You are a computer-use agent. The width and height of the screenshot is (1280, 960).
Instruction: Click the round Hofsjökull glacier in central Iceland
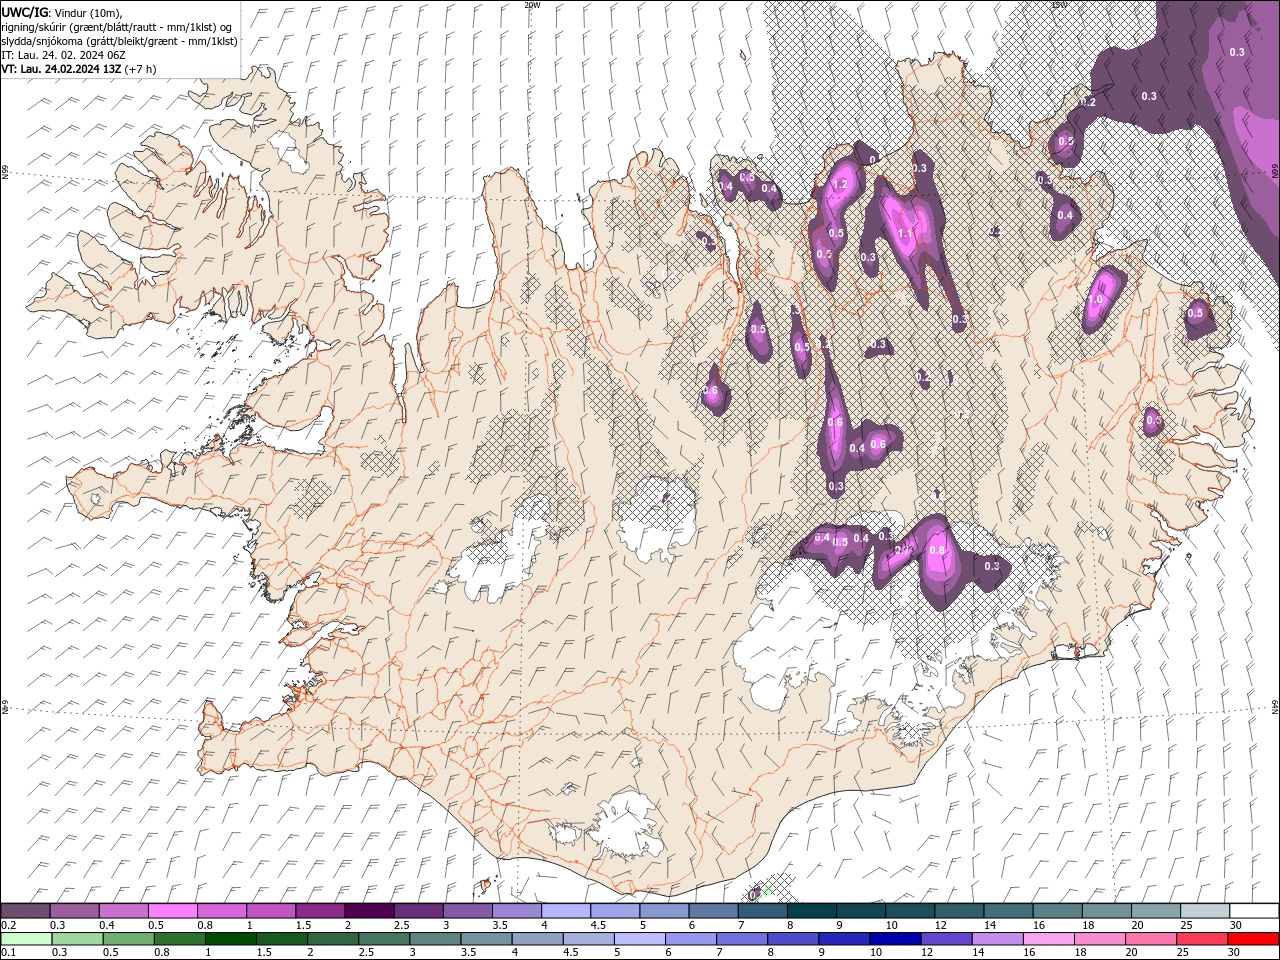pos(658,520)
